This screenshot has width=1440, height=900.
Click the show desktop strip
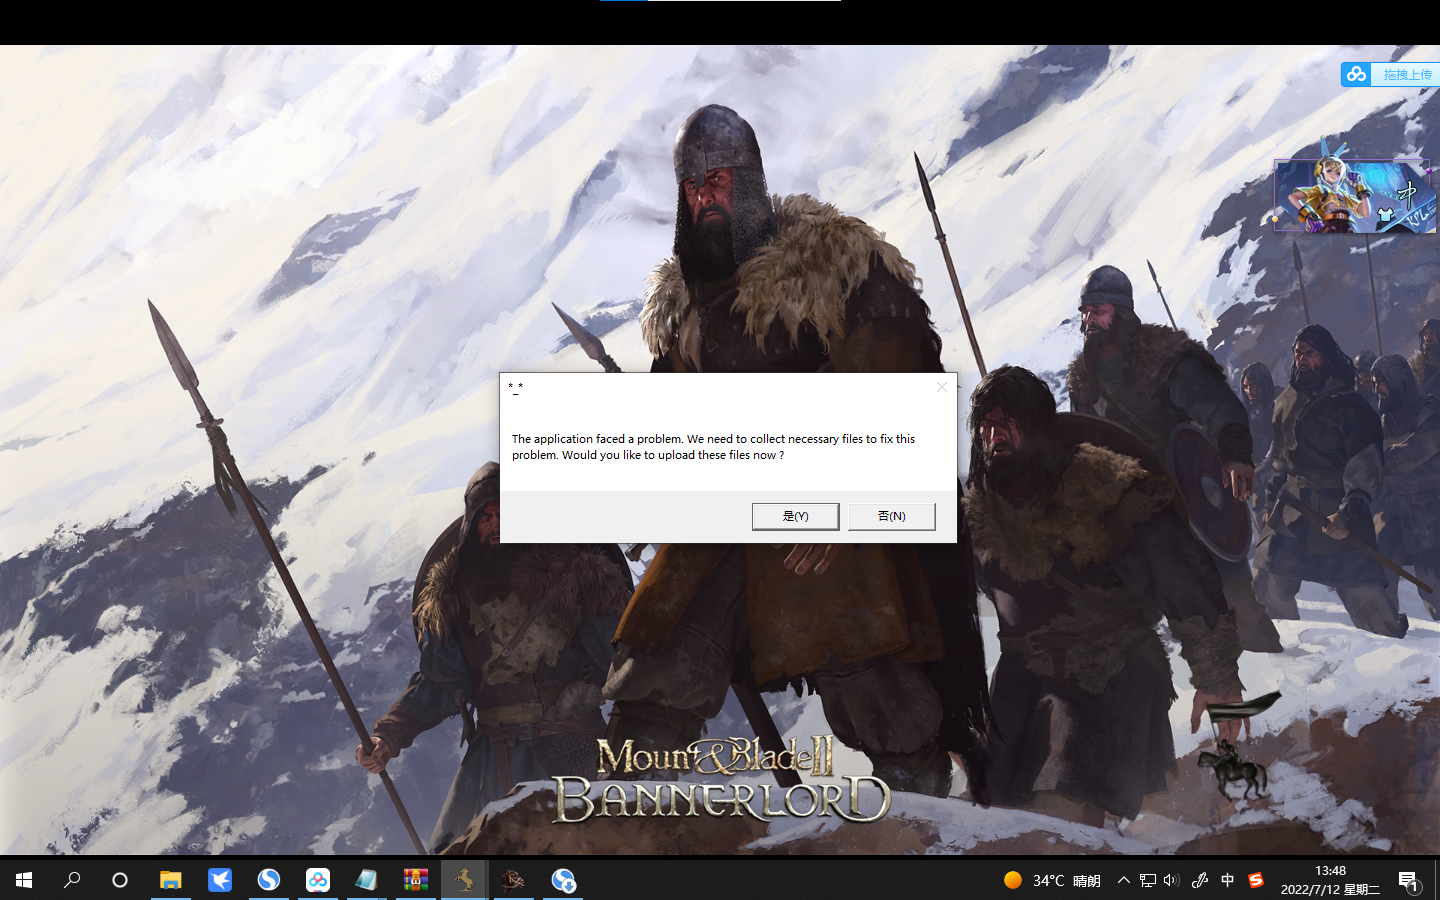pyautogui.click(x=1437, y=880)
